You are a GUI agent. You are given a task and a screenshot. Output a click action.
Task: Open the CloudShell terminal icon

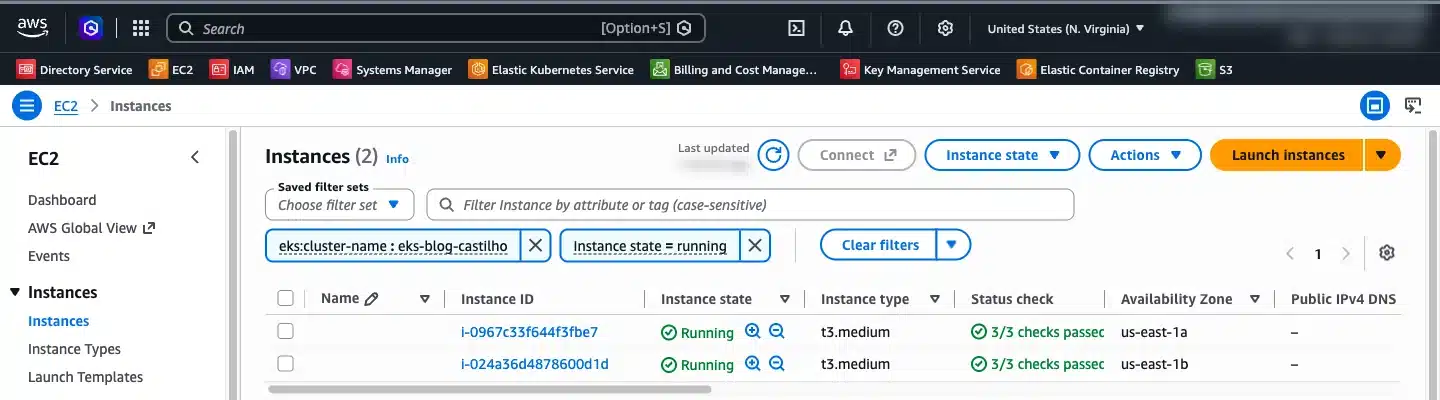pyautogui.click(x=797, y=28)
